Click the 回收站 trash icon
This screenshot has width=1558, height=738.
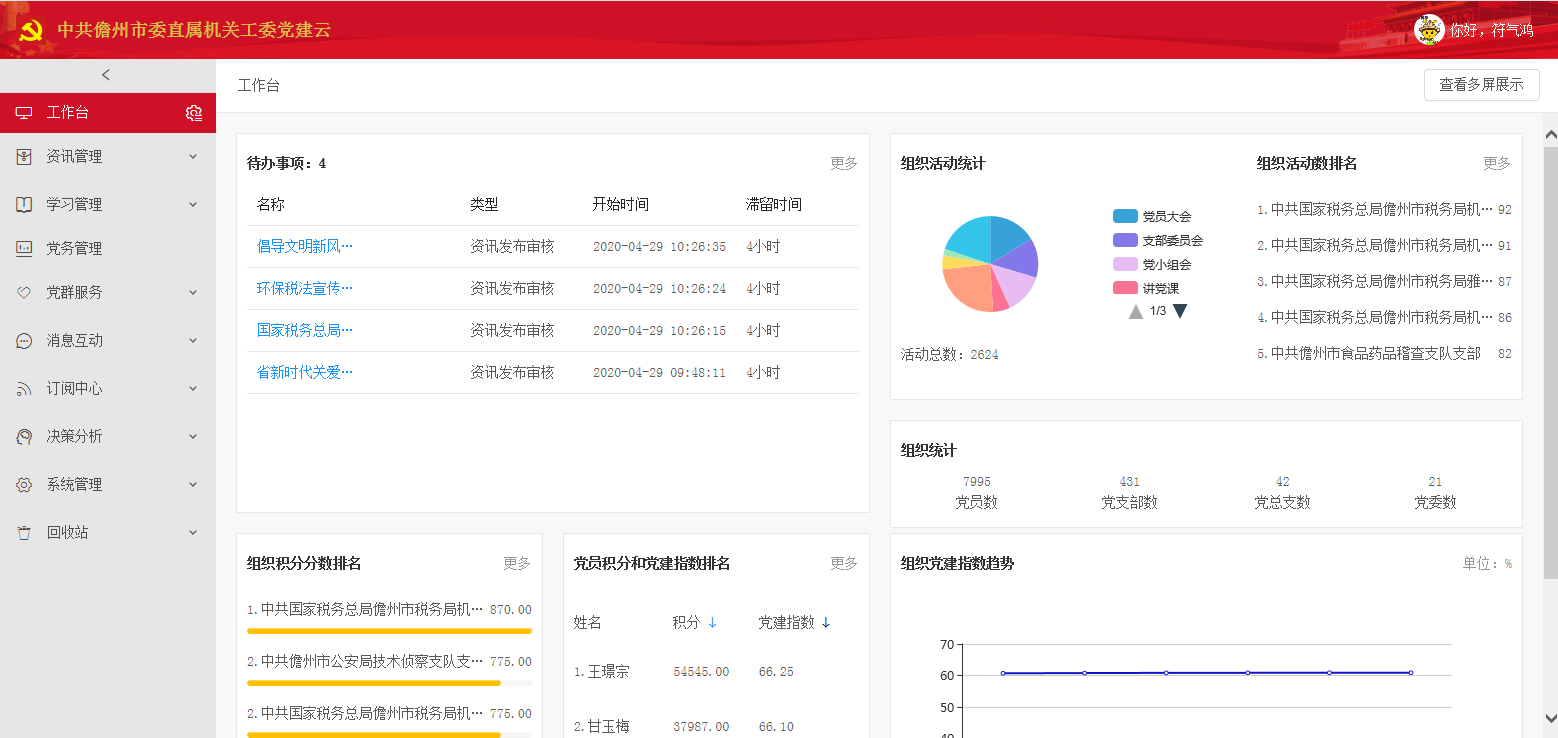pyautogui.click(x=24, y=533)
